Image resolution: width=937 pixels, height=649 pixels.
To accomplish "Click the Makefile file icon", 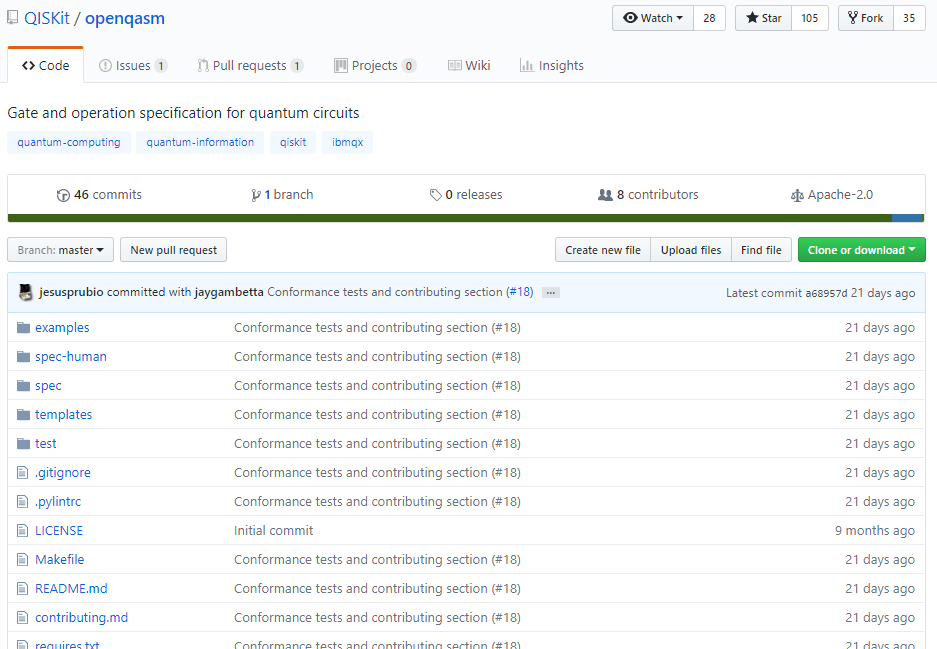I will [23, 559].
